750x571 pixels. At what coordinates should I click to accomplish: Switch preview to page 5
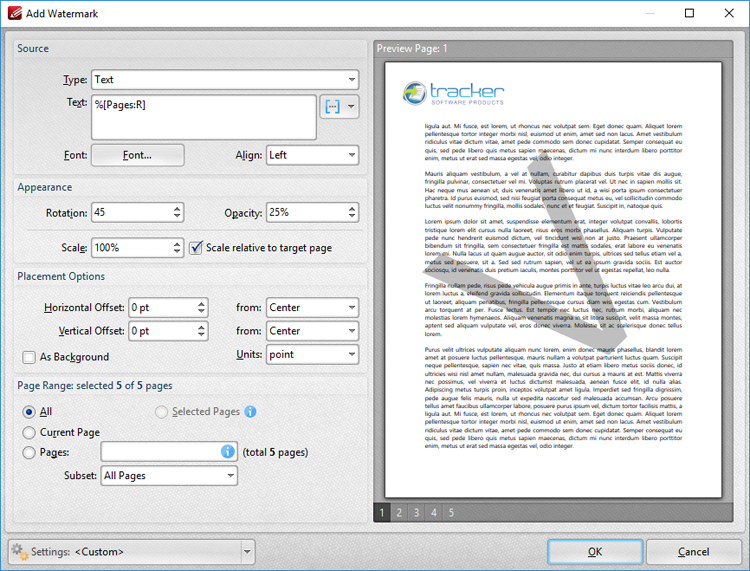click(x=451, y=513)
